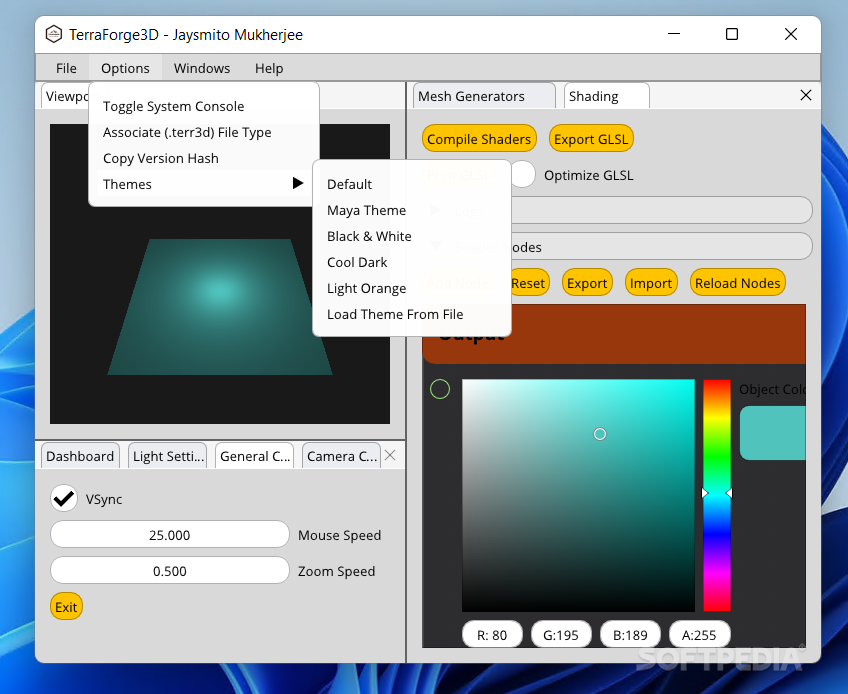The image size is (848, 694).
Task: Open the Camera C... tab
Action: pyautogui.click(x=342, y=456)
